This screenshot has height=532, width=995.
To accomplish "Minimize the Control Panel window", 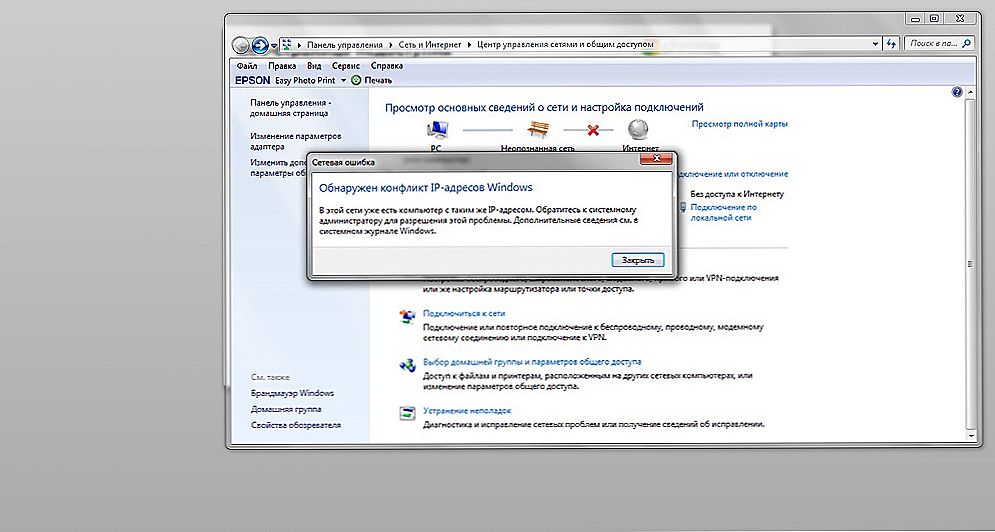I will (915, 19).
